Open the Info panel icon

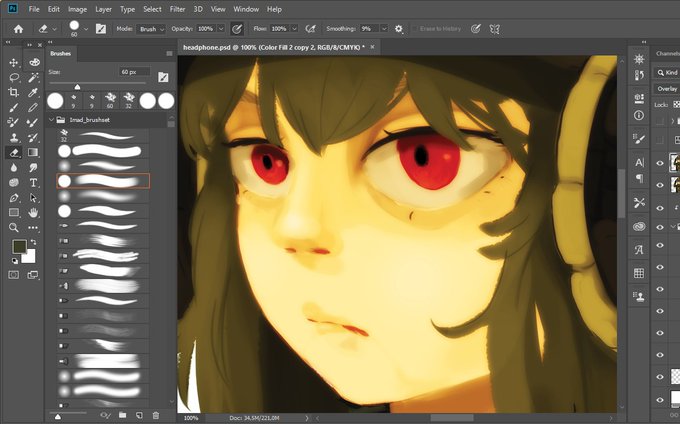tap(639, 115)
